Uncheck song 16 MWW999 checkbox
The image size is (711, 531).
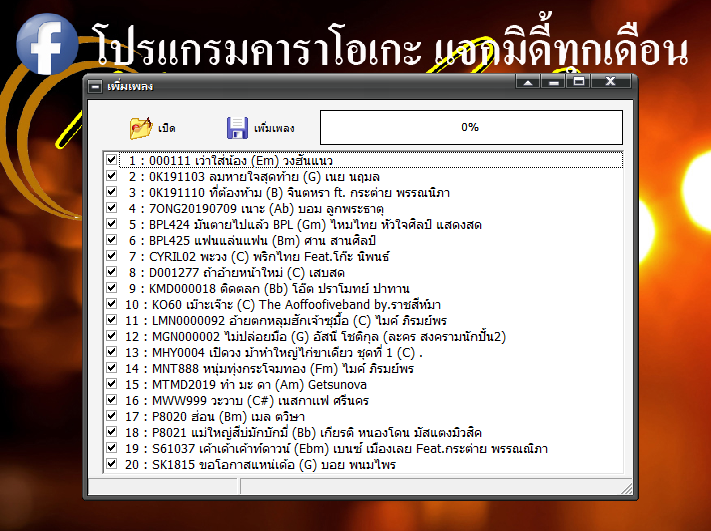111,399
